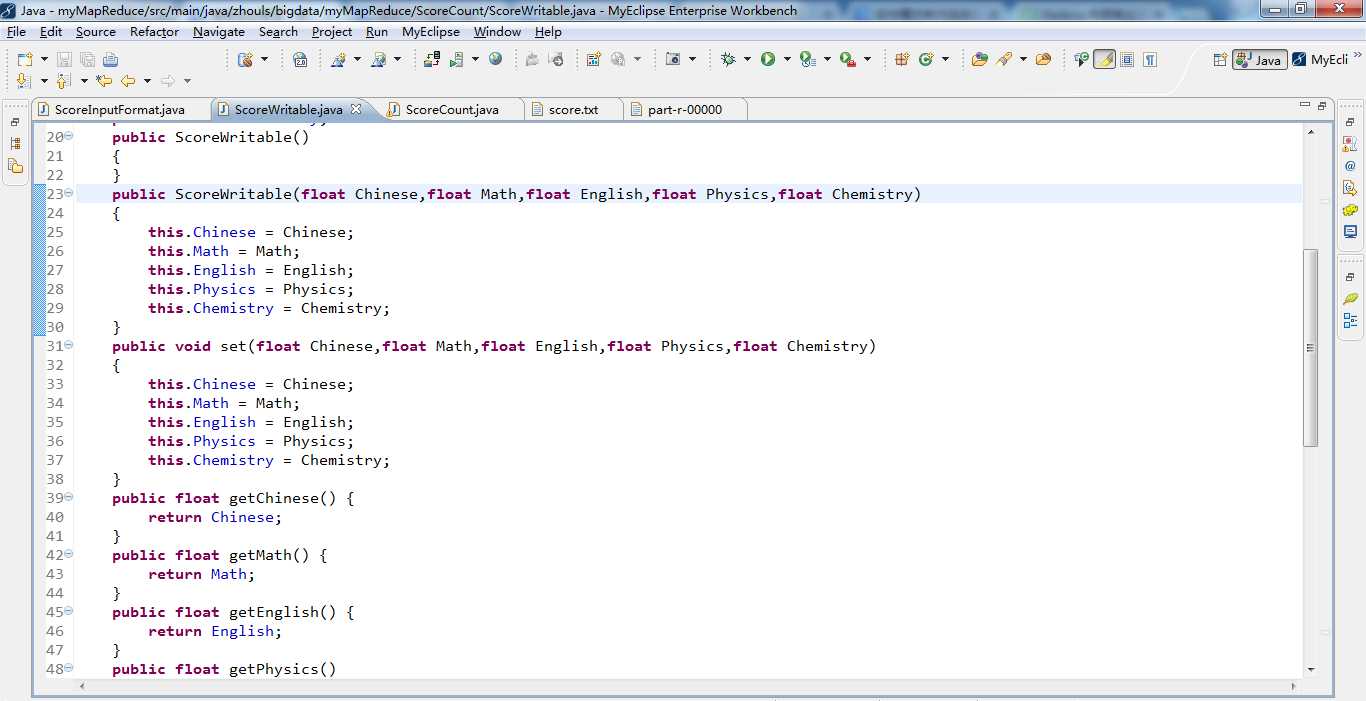Screen dimensions: 1366x701
Task: Open the New wizard dropdown arrow
Action: 44,60
